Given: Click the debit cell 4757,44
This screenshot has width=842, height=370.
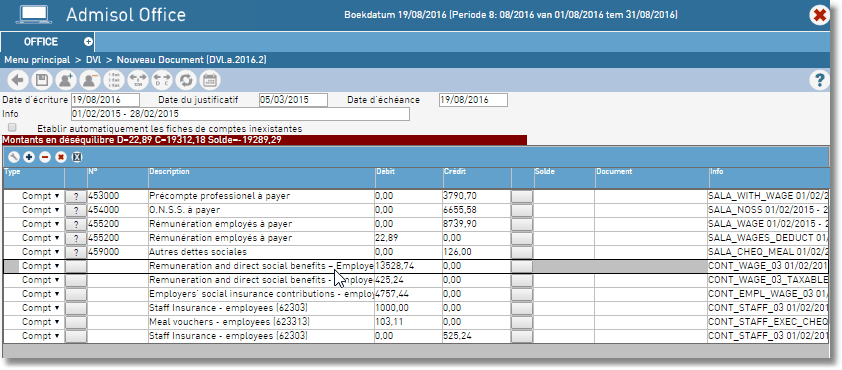Looking at the screenshot, I should tap(409, 294).
